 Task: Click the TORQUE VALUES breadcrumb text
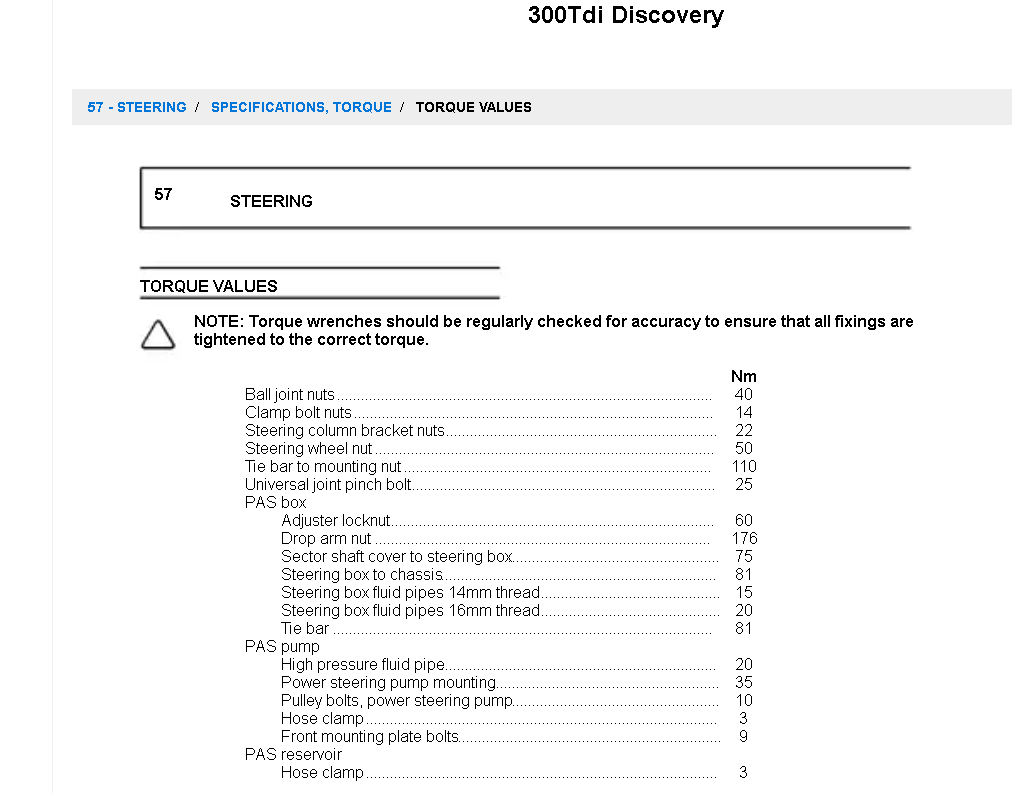tap(474, 107)
